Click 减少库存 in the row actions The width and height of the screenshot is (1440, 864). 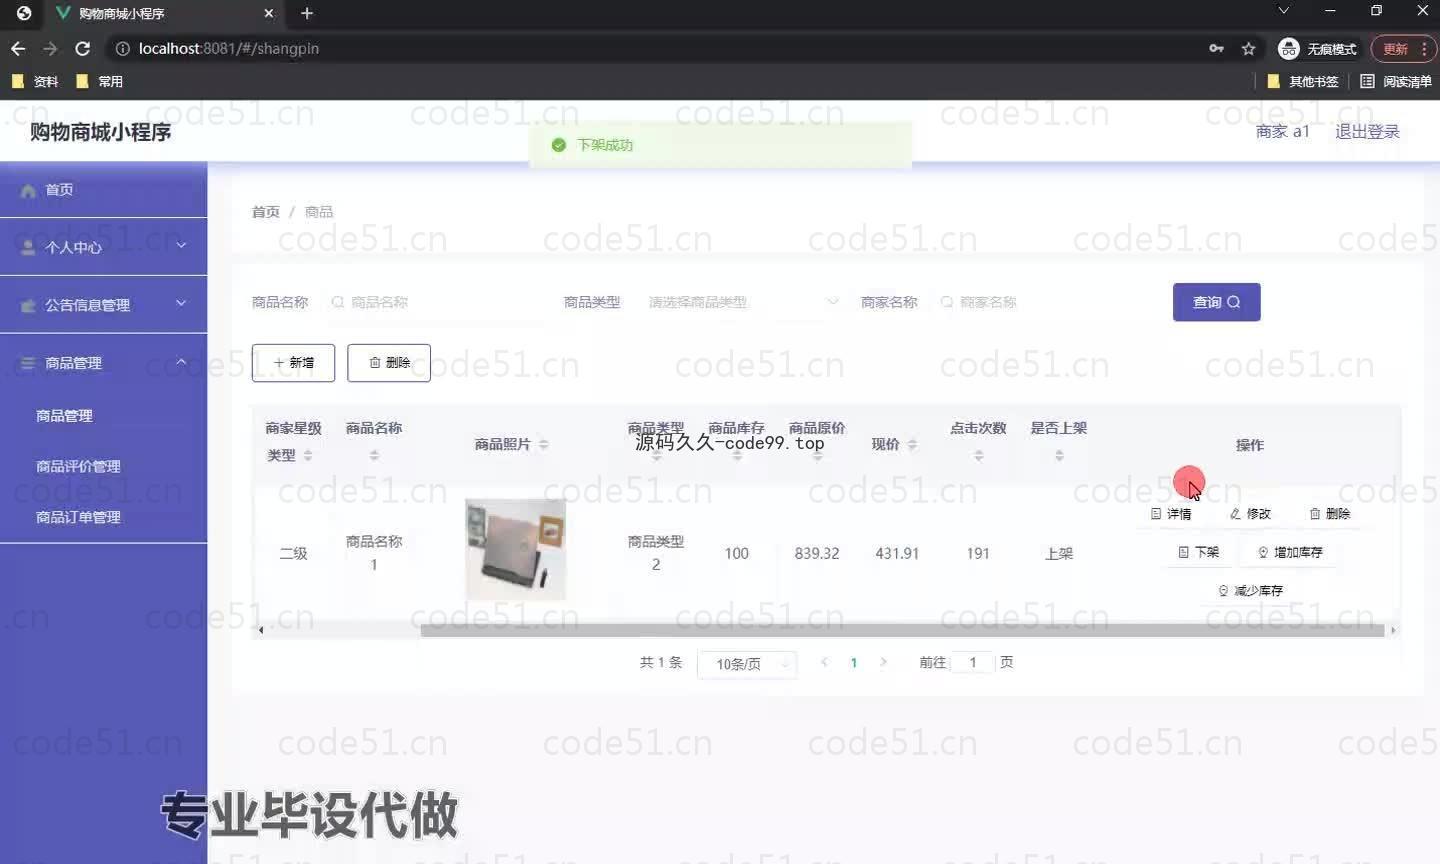1250,591
